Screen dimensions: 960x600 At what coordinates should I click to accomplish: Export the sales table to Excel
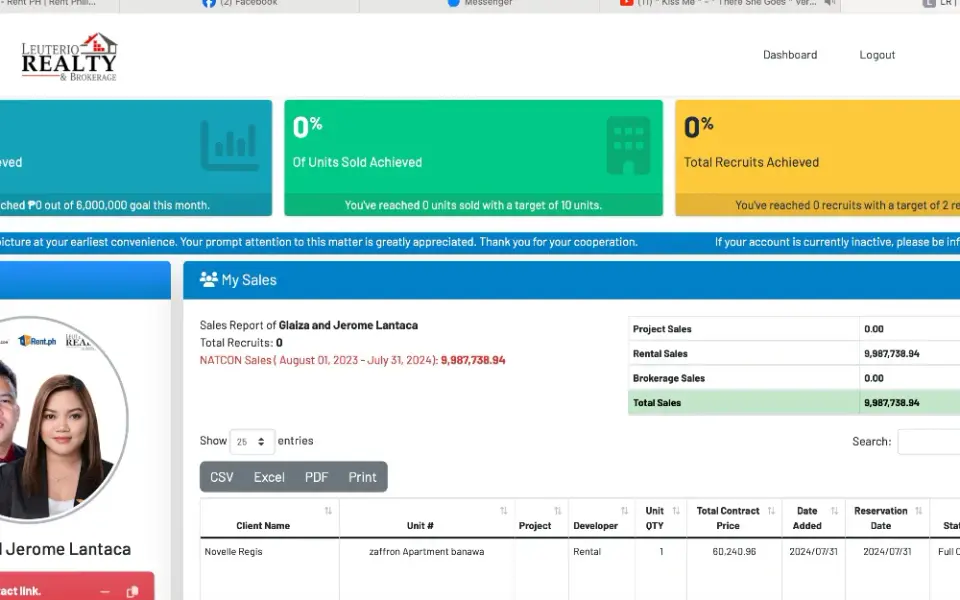coord(269,477)
